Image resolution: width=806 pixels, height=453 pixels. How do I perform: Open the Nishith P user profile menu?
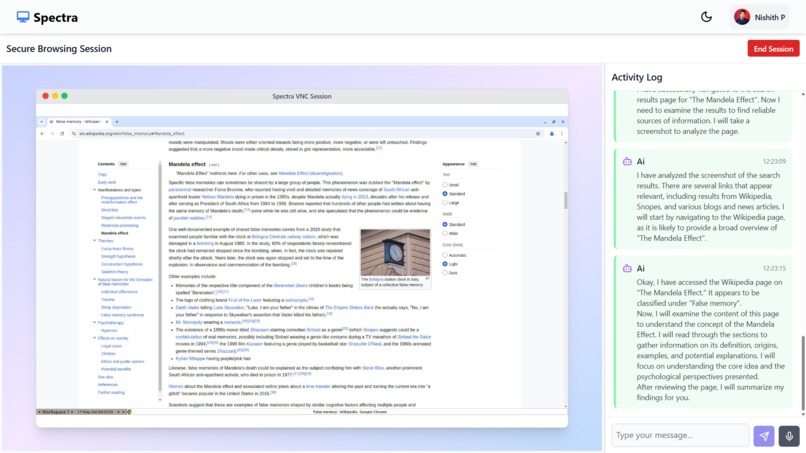(x=760, y=17)
